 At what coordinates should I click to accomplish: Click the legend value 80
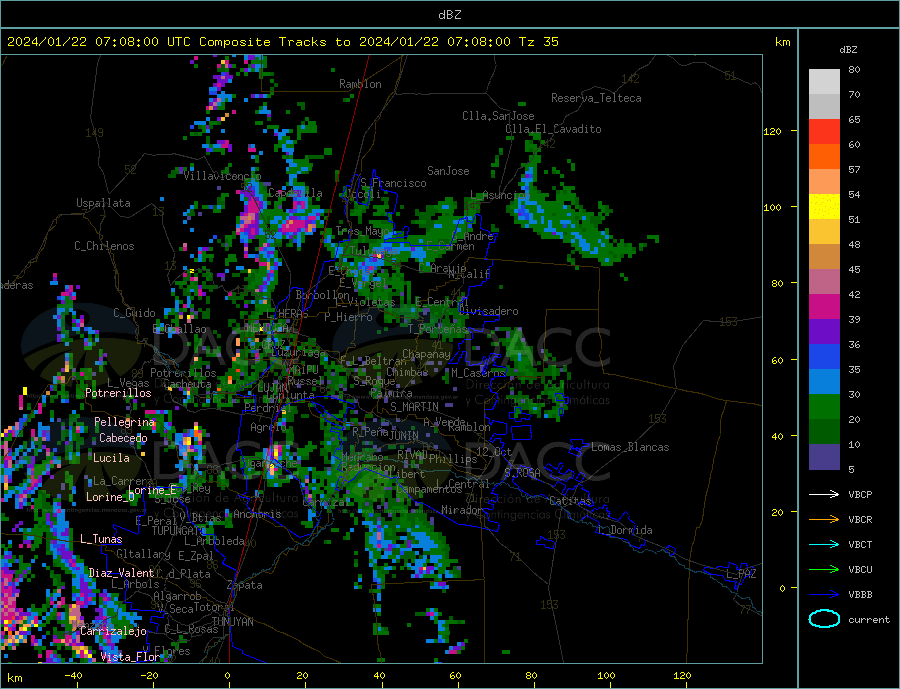[854, 69]
